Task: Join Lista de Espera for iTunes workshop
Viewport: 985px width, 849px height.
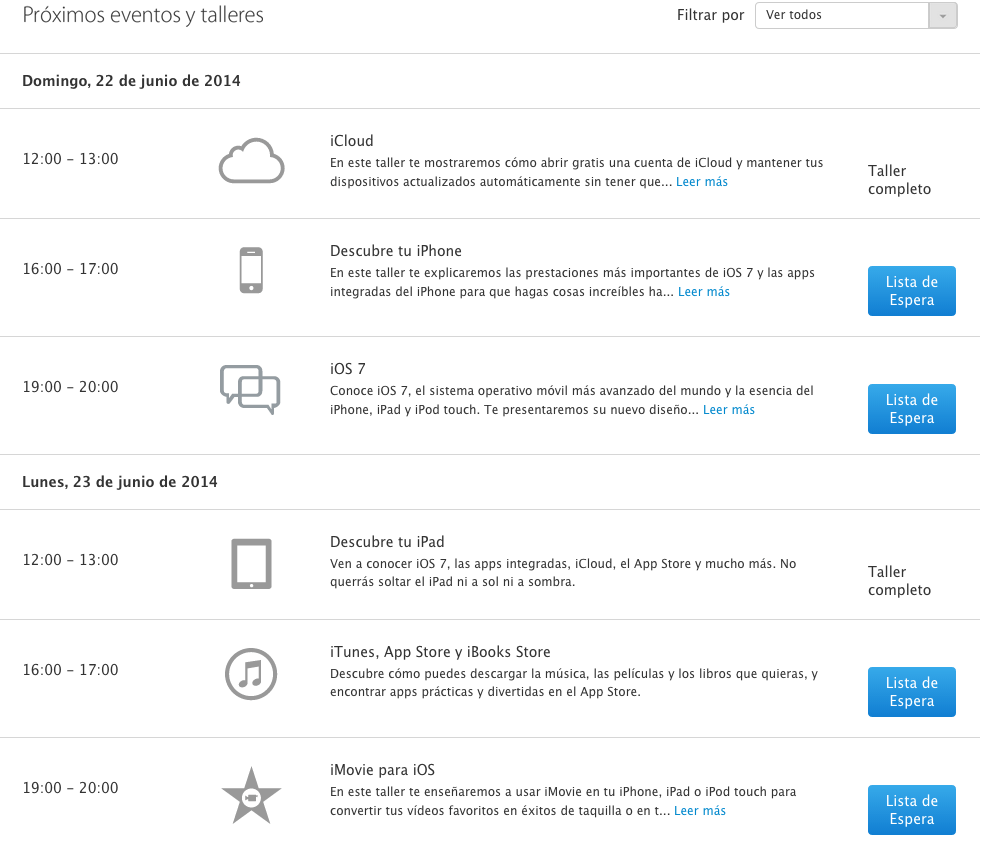Action: [x=912, y=692]
